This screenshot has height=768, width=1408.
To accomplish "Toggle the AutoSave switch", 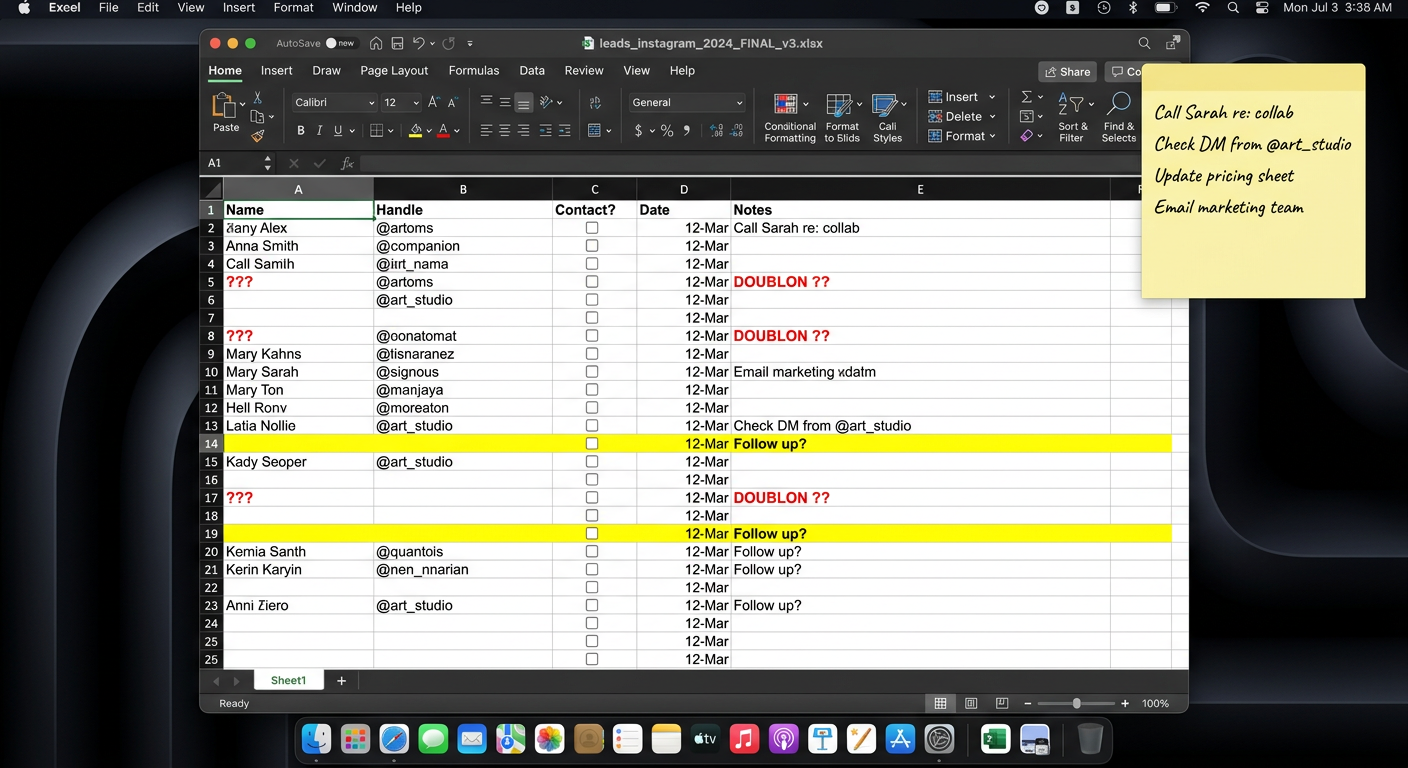I will click(x=341, y=44).
